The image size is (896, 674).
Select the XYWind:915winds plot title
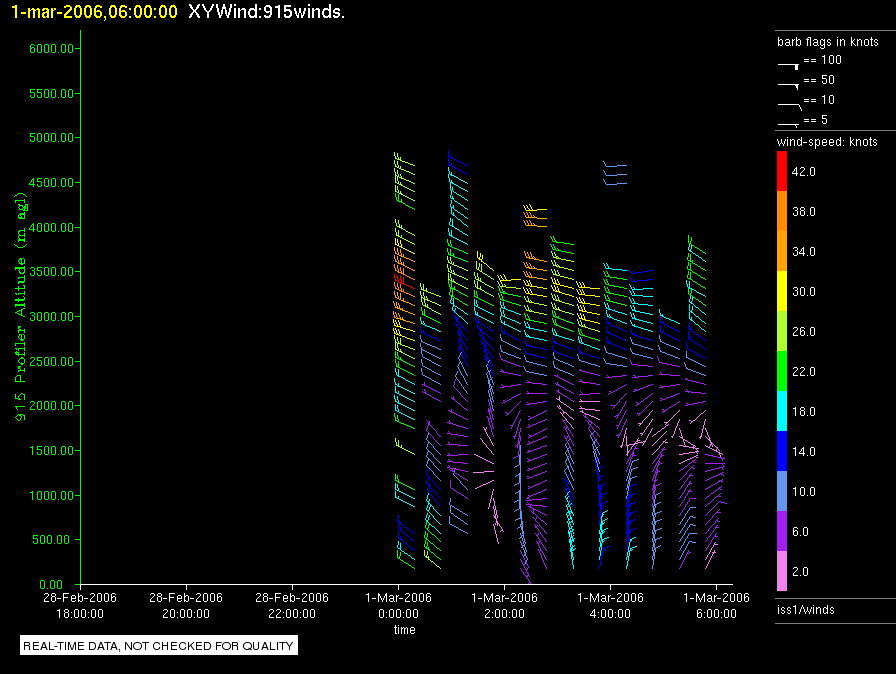pos(266,12)
